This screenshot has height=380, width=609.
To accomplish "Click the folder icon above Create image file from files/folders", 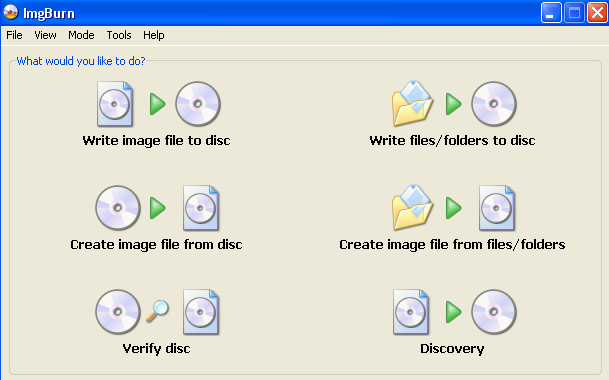I will (412, 207).
